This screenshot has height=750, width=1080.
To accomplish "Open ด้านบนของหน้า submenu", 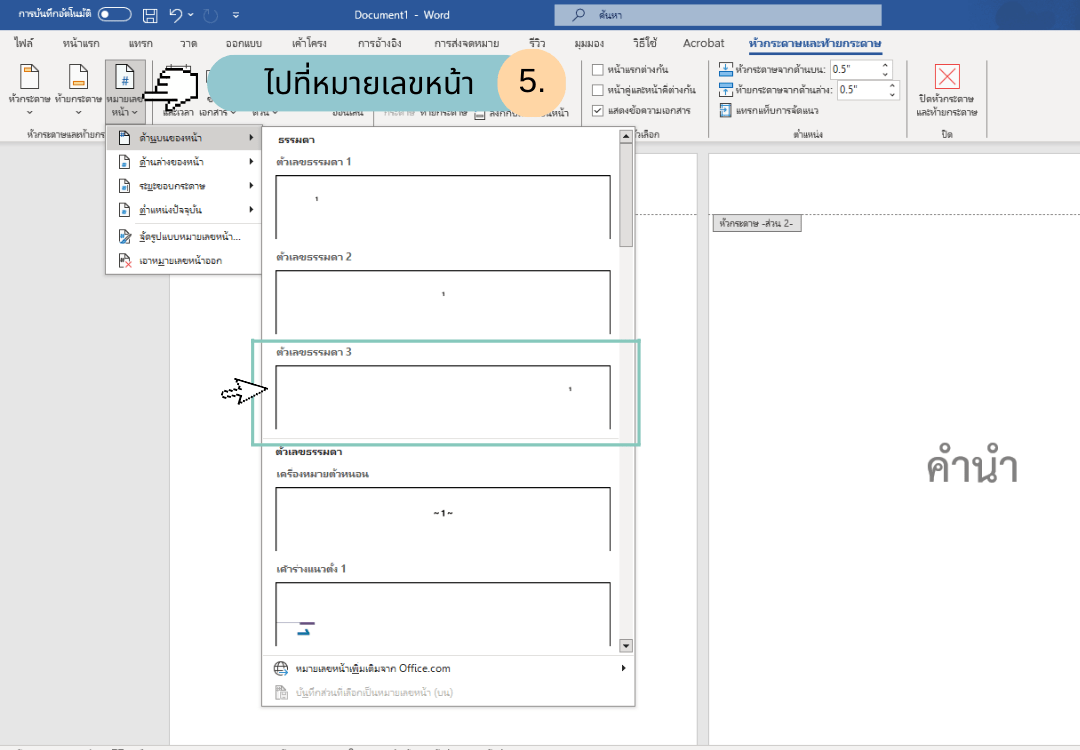I will 184,138.
